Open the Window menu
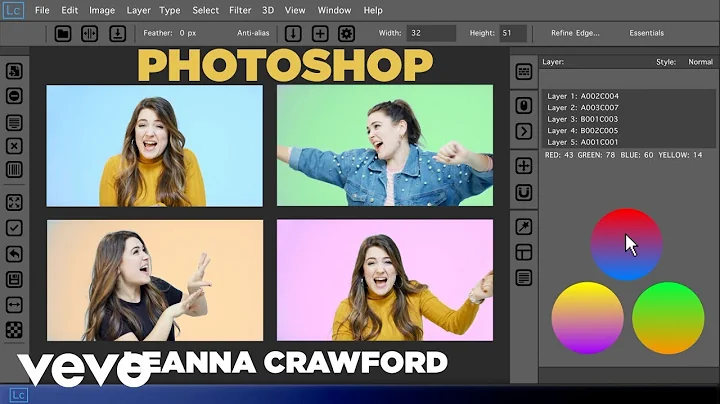The width and height of the screenshot is (720, 404). pyautogui.click(x=334, y=10)
